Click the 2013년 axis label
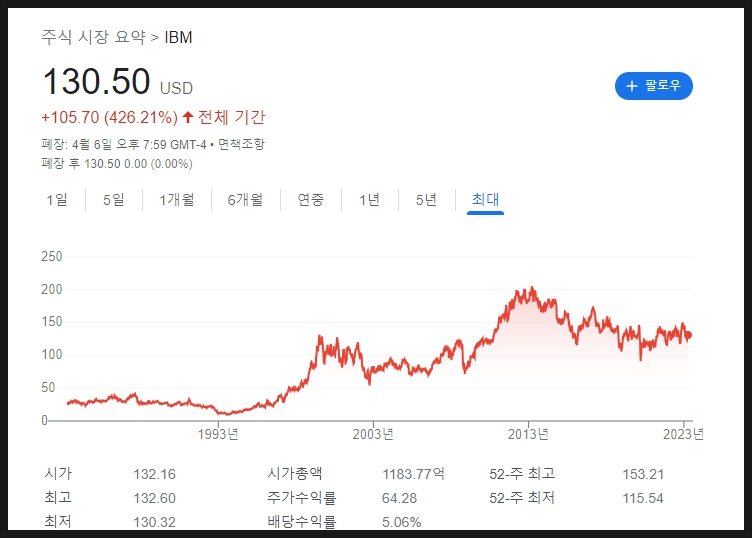The image size is (752, 538). point(528,434)
